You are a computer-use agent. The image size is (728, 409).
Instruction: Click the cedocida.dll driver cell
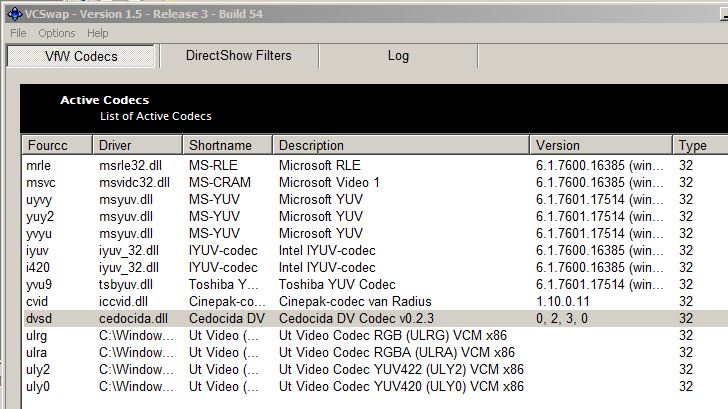[133, 318]
